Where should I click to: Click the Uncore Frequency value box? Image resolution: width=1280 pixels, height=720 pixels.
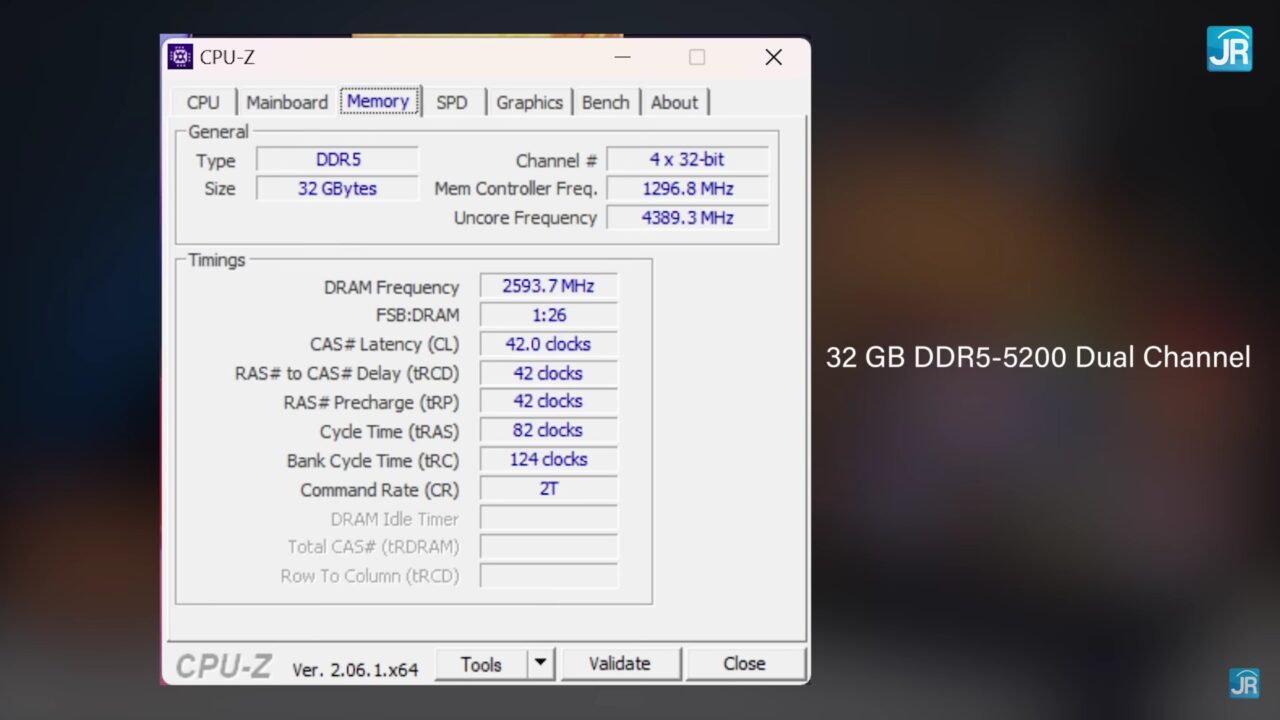coord(687,218)
